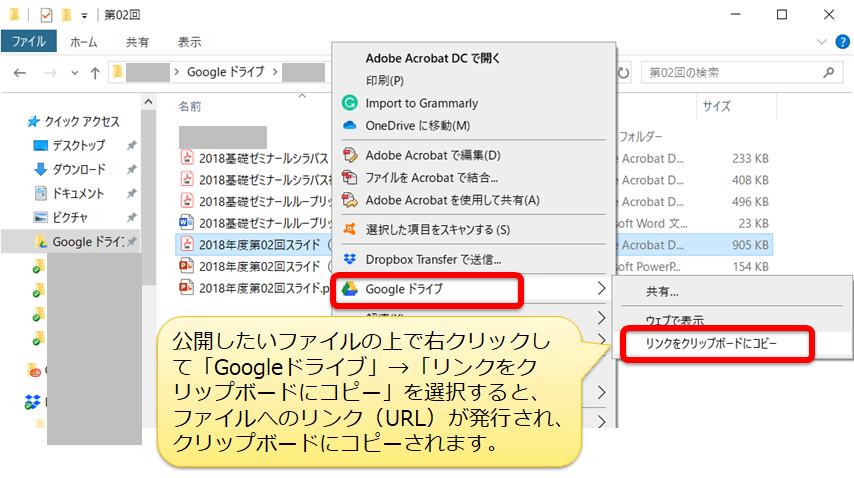Open the recent locations dropdown arrow

[75, 73]
